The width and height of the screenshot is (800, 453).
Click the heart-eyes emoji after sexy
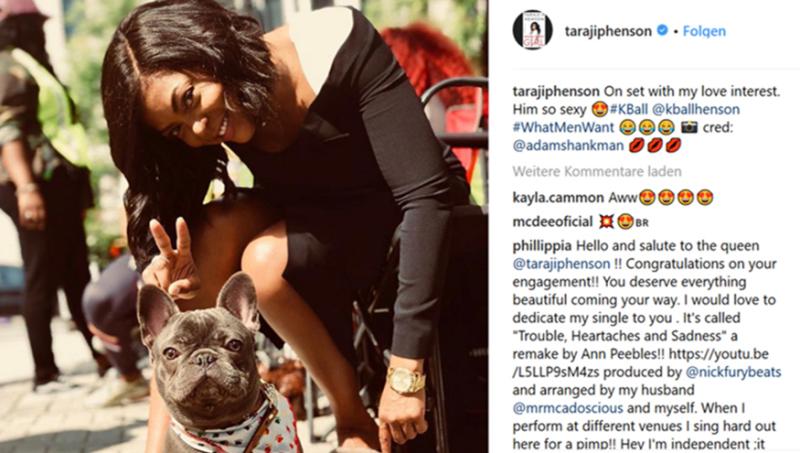click(600, 109)
